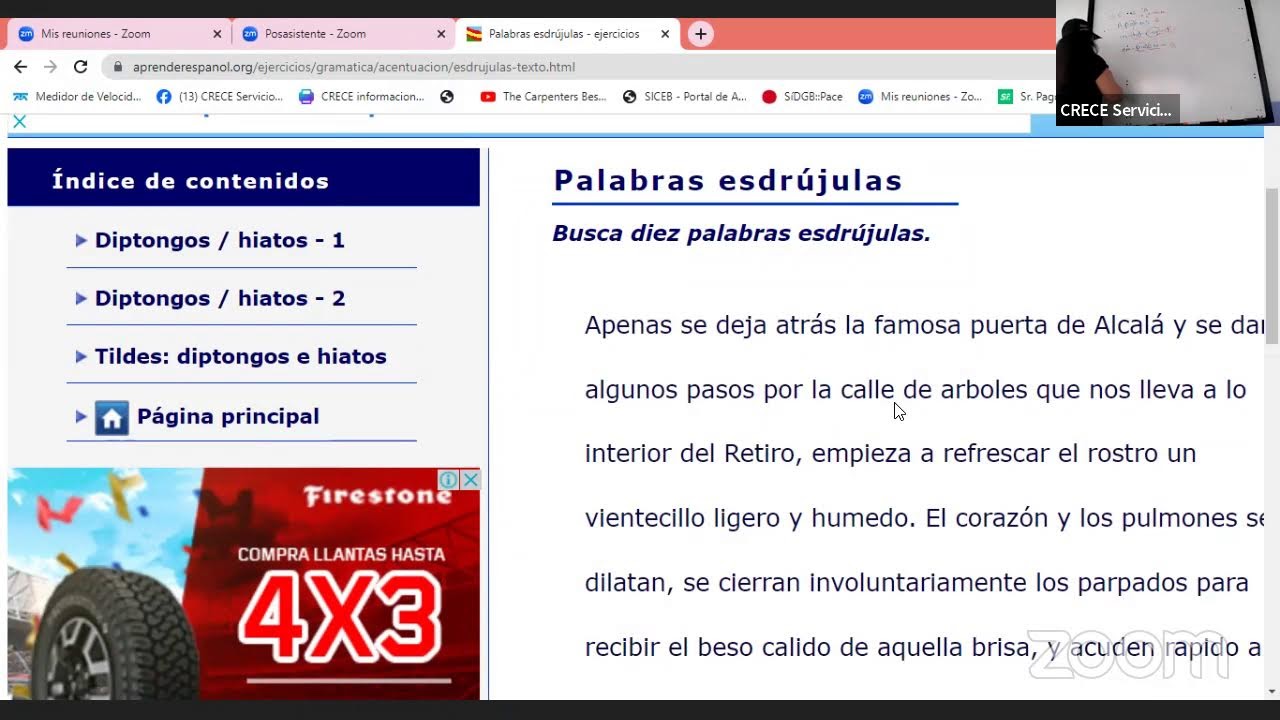Click the CRECE Servici... Zoom video thumbnail
This screenshot has width=1280, height=720.
(x=1168, y=62)
